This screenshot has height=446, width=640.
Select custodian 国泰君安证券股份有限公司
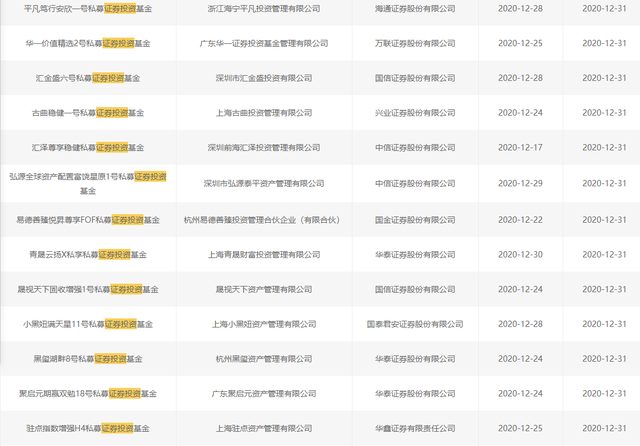coord(415,324)
